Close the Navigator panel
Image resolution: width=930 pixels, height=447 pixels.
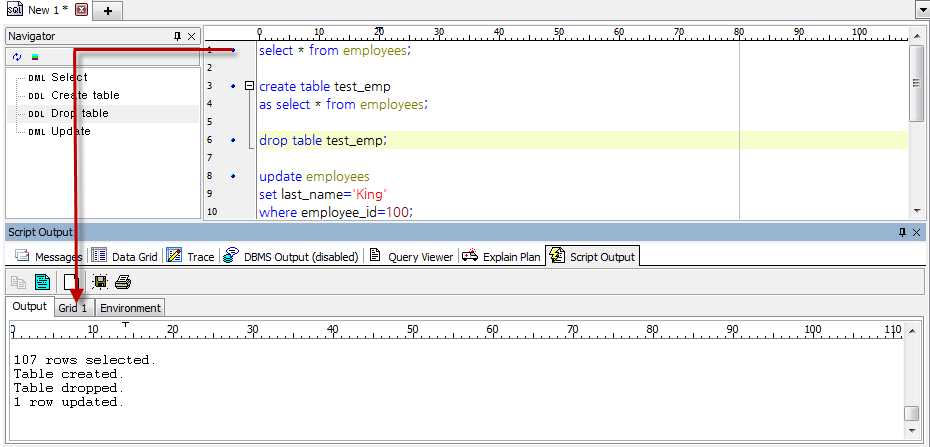pos(192,36)
